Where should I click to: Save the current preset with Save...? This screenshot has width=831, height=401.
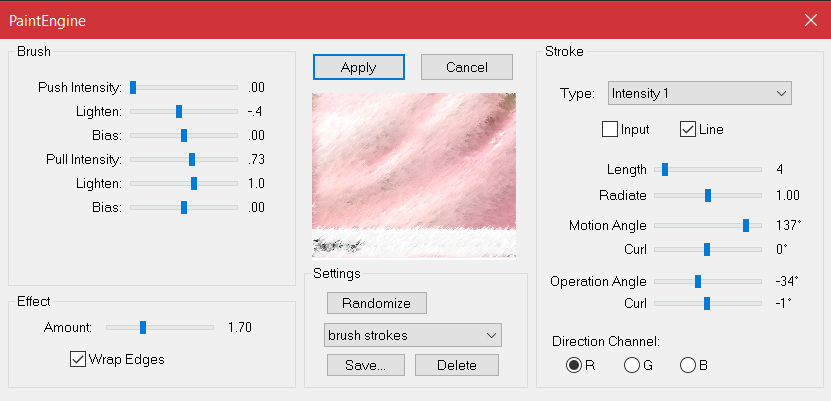pyautogui.click(x=366, y=365)
